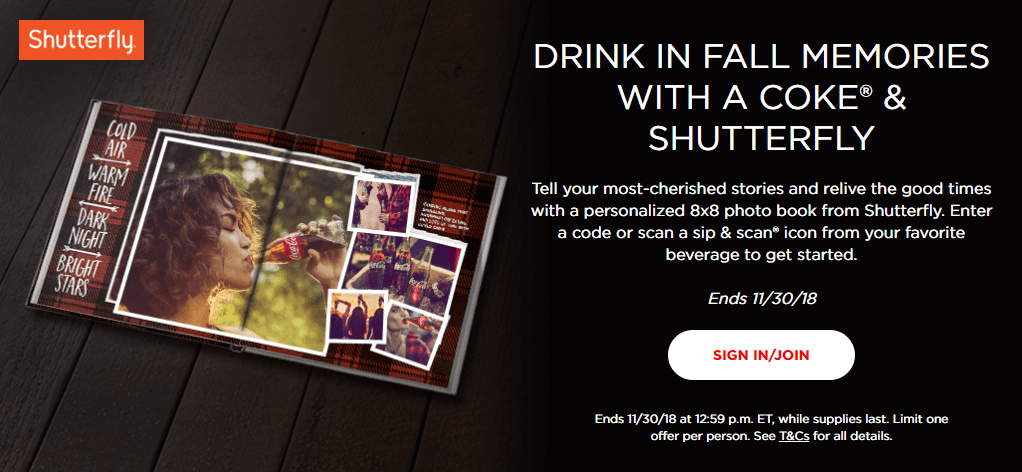This screenshot has width=1022, height=472.
Task: Open the T&Cs link
Action: click(x=794, y=436)
